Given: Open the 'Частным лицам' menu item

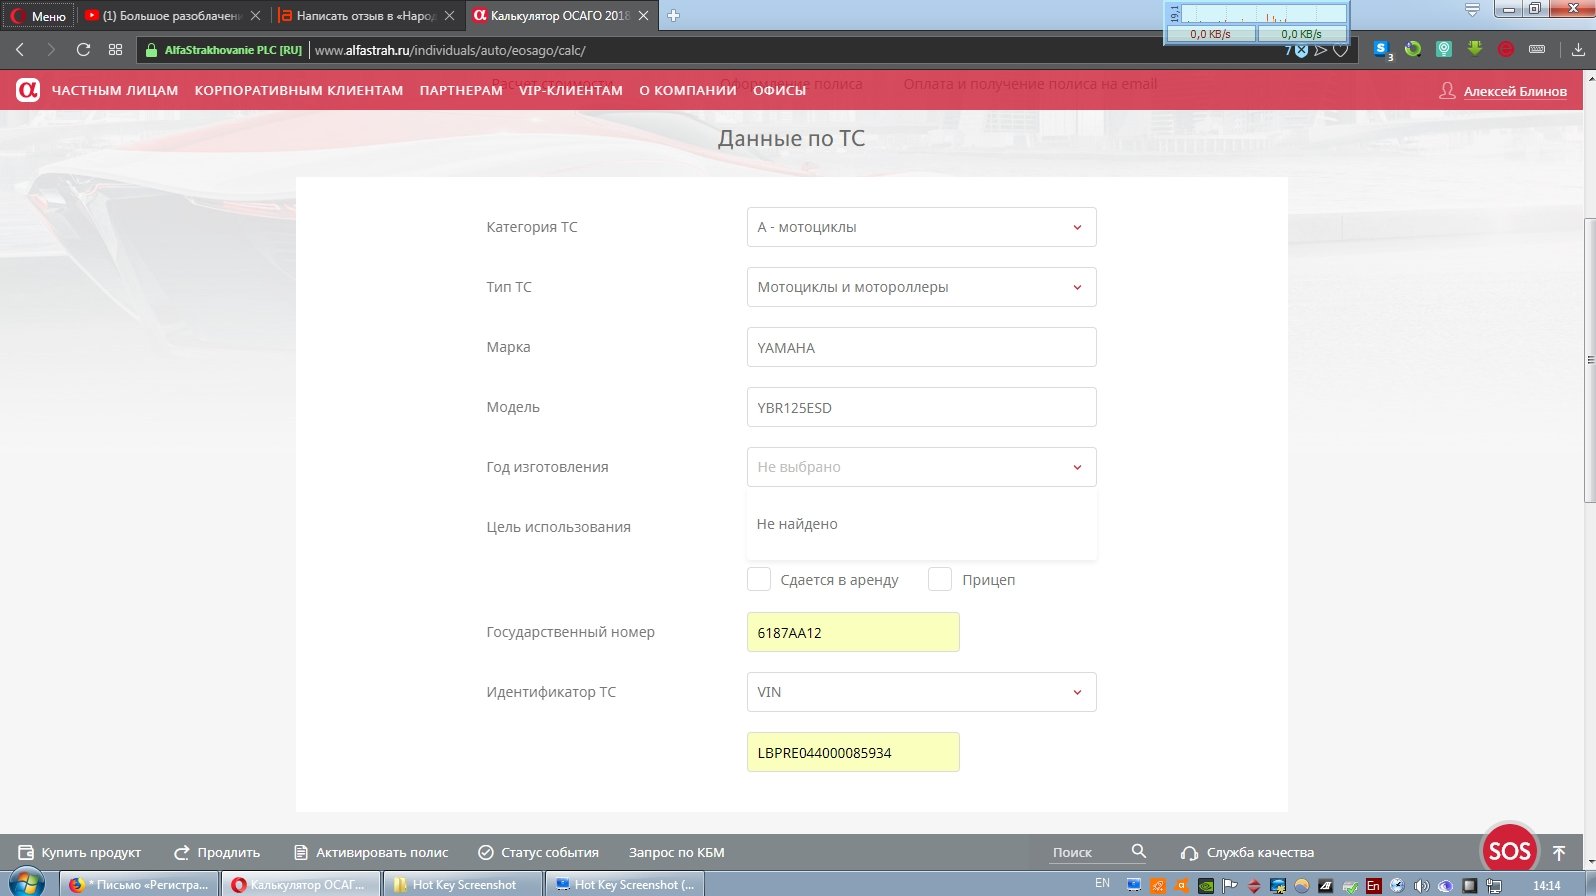Looking at the screenshot, I should click(115, 91).
